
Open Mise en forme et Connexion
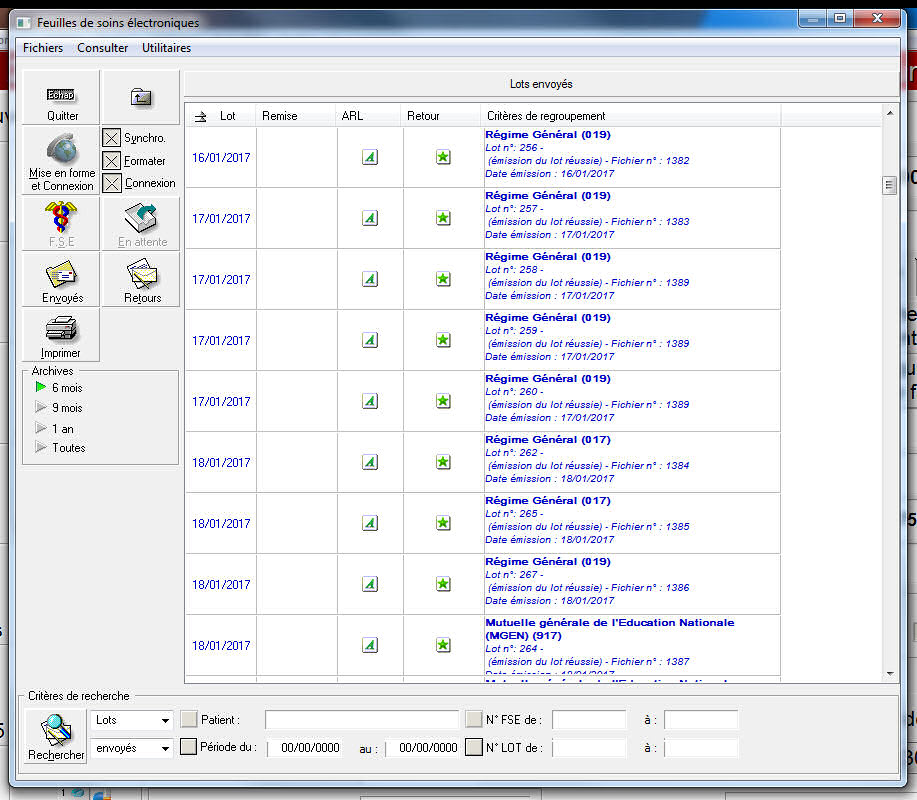pos(62,161)
